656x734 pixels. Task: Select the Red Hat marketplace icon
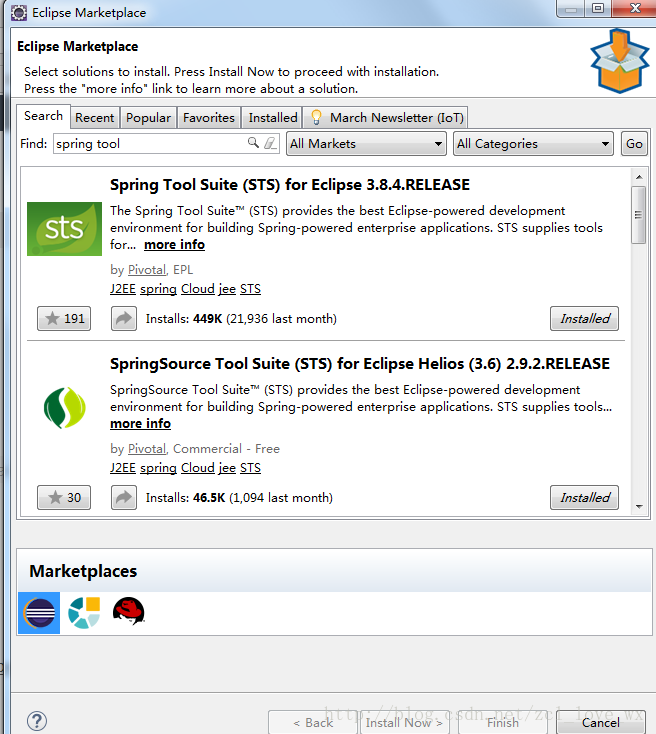pyautogui.click(x=129, y=611)
